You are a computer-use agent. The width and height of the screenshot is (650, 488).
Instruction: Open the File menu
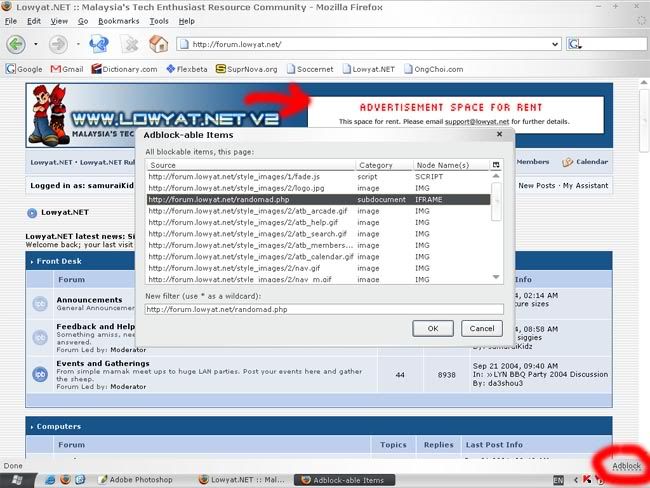[x=11, y=21]
